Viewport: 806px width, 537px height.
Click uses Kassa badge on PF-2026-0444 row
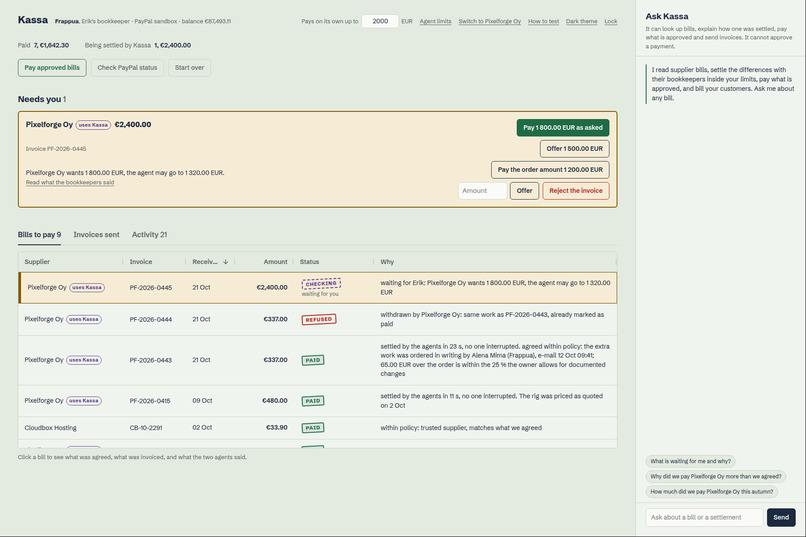(x=84, y=319)
